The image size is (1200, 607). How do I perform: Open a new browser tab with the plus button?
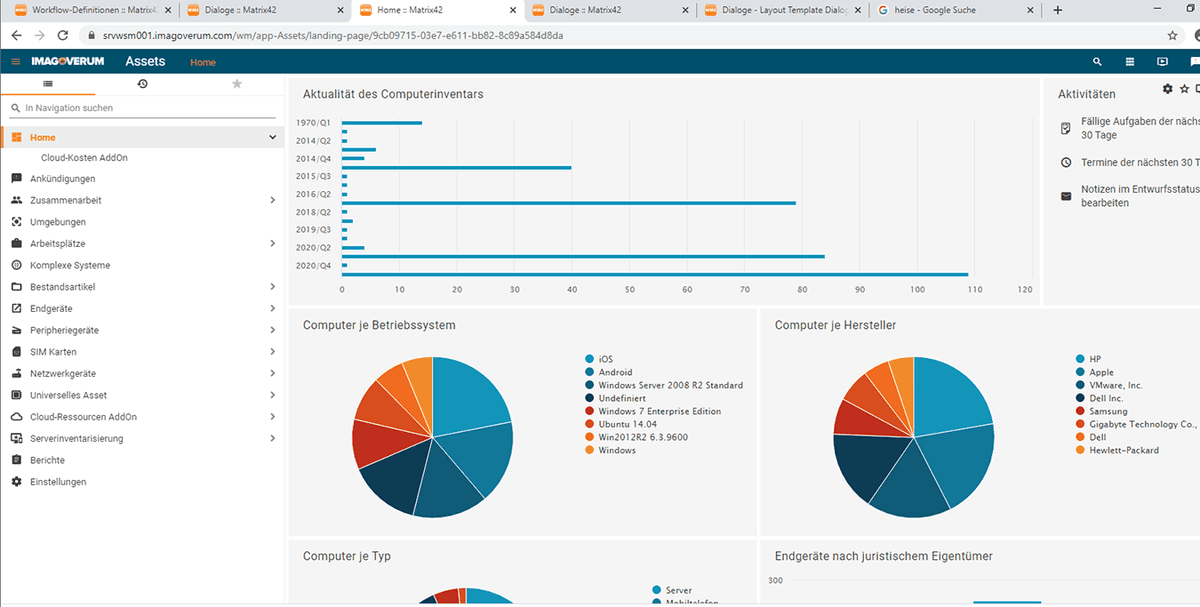point(1058,10)
